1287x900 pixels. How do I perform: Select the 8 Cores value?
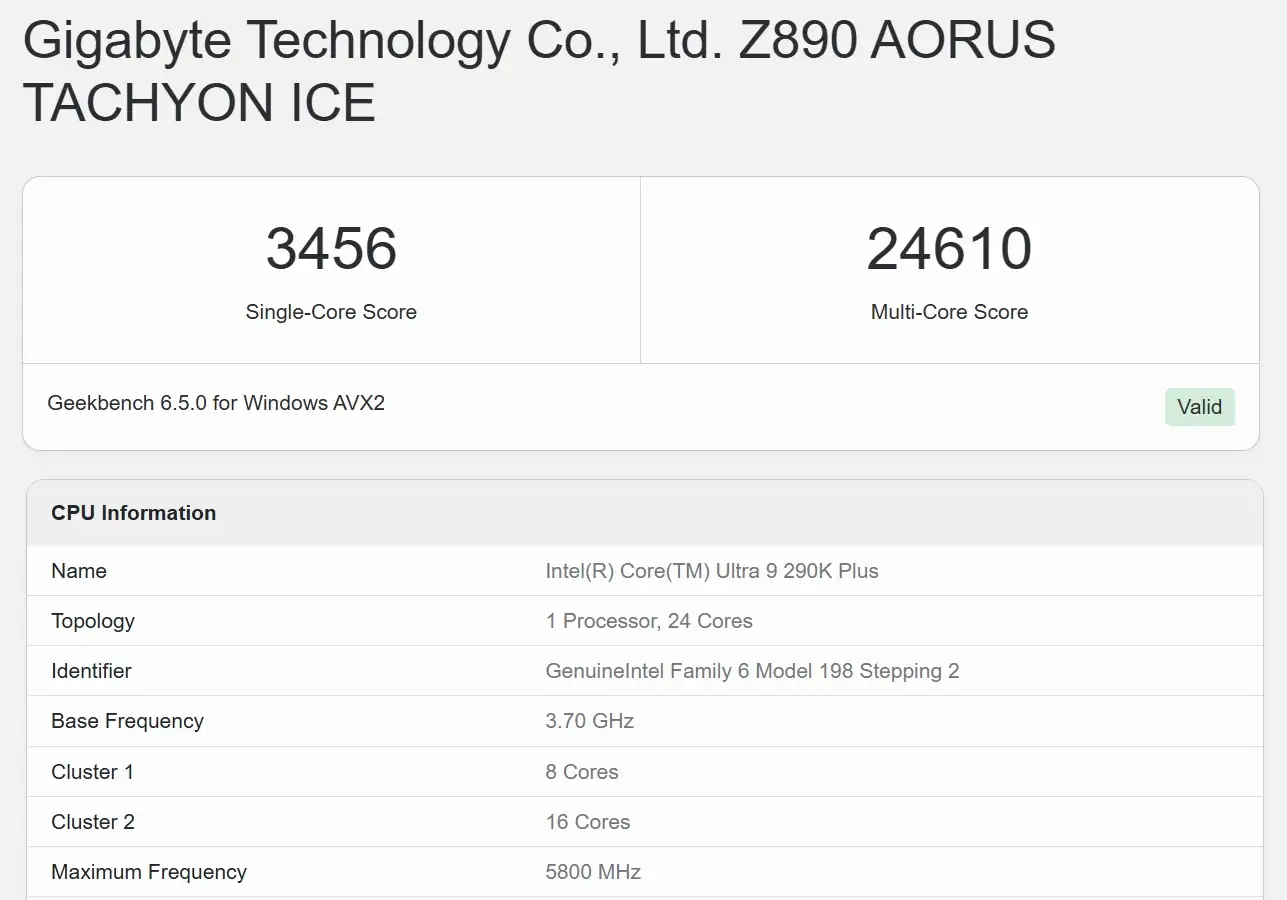582,772
